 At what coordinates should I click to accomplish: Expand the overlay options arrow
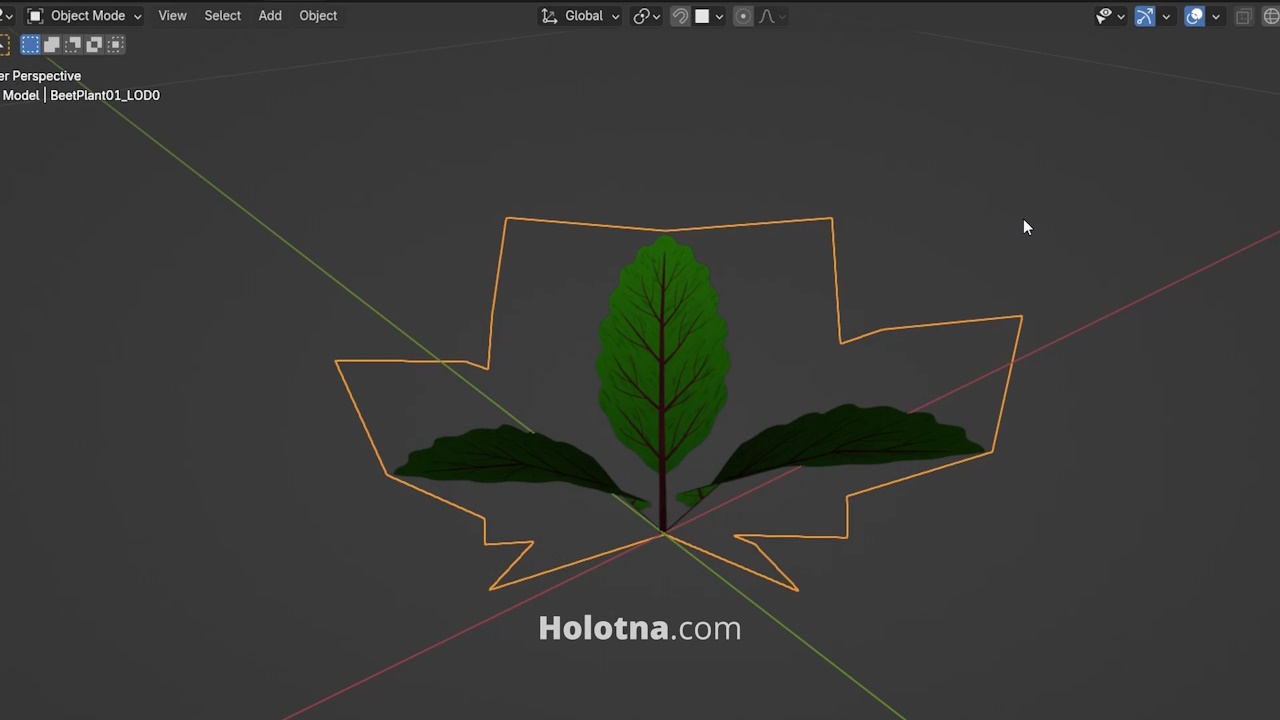1216,16
